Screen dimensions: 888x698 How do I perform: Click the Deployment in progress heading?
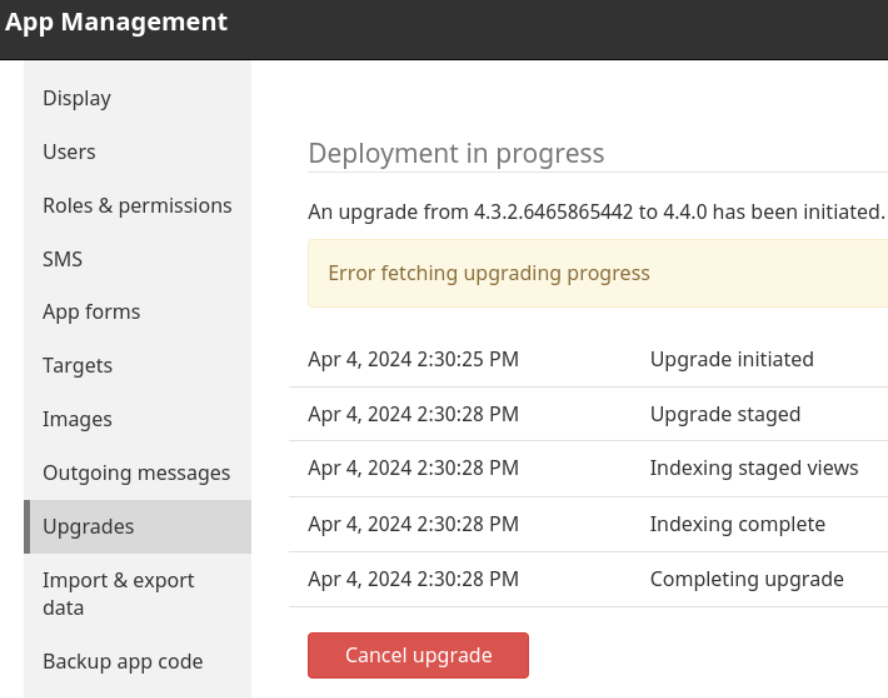coord(456,153)
